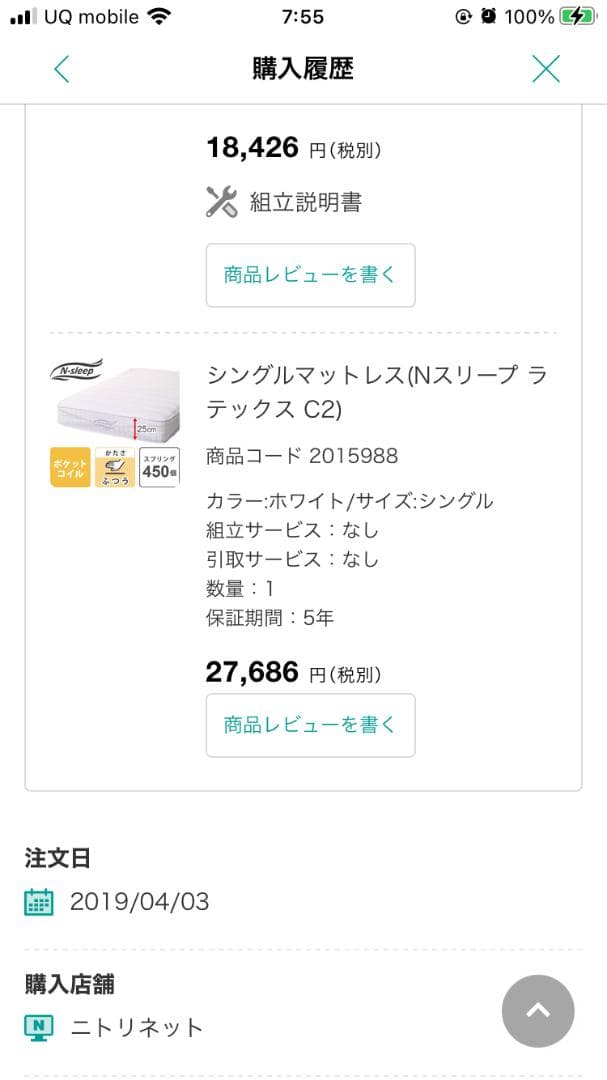Screen dimensions: 607x1080
Task: Tap the スプリング 450 spring count badge
Action: pos(159,467)
